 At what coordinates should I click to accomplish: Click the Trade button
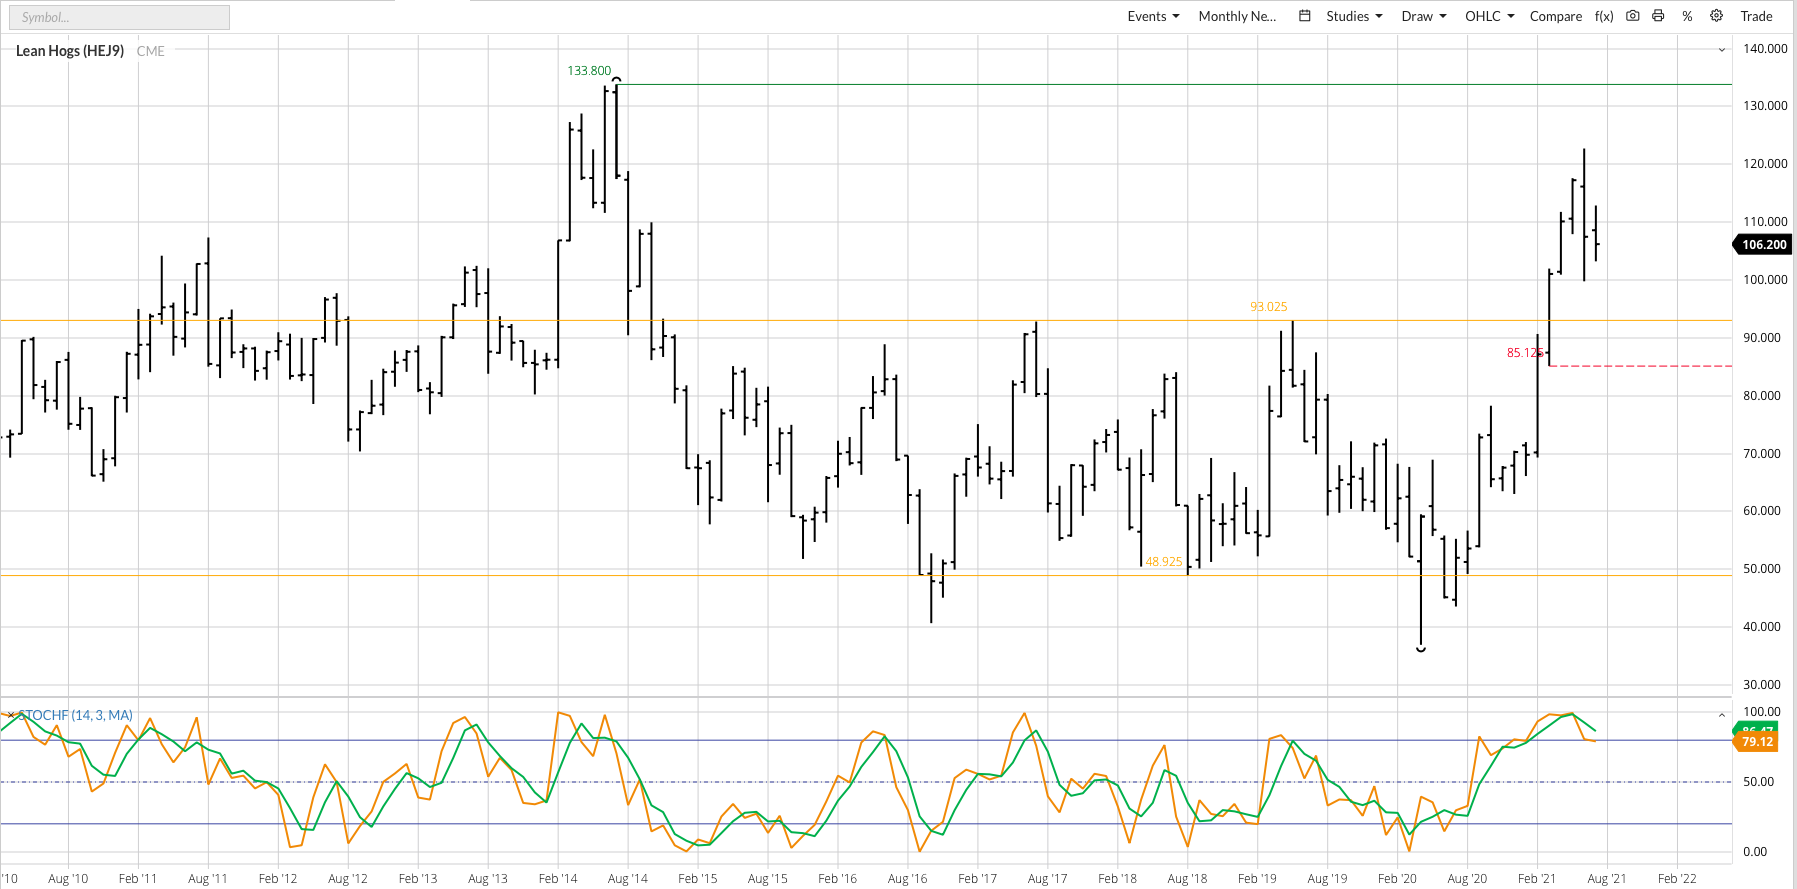point(1756,16)
